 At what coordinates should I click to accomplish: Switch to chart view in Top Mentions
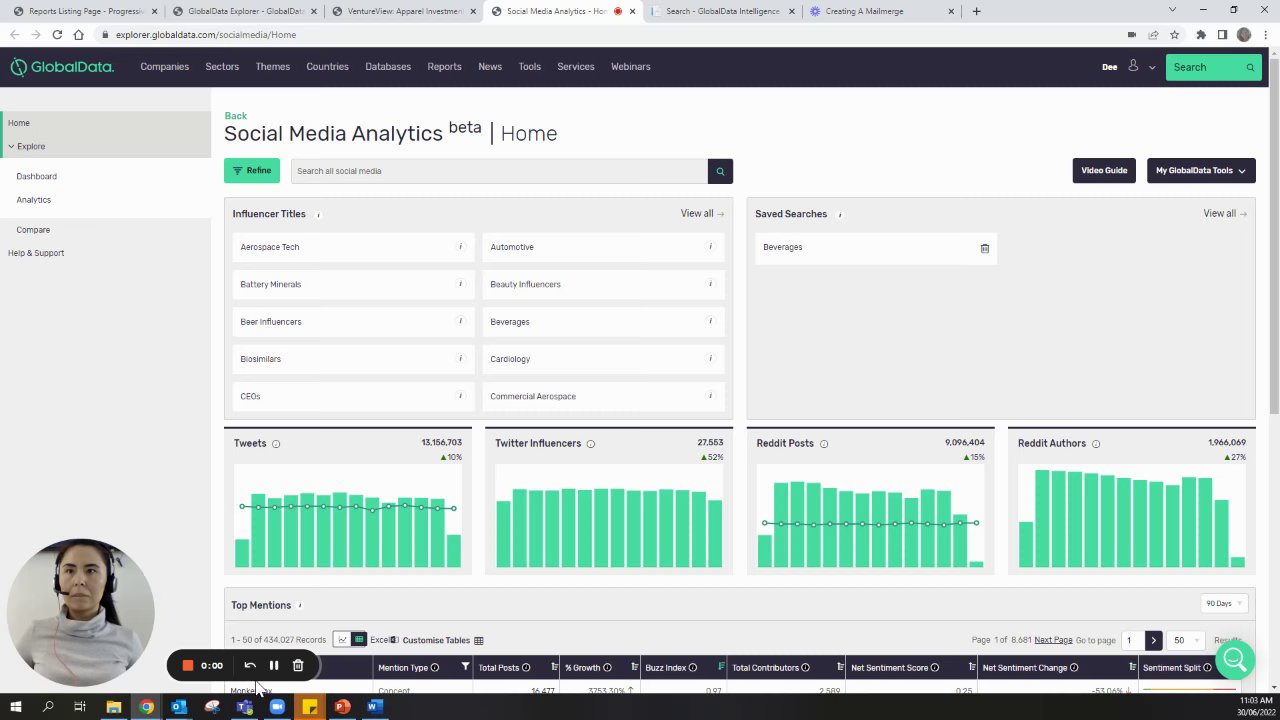tap(342, 640)
